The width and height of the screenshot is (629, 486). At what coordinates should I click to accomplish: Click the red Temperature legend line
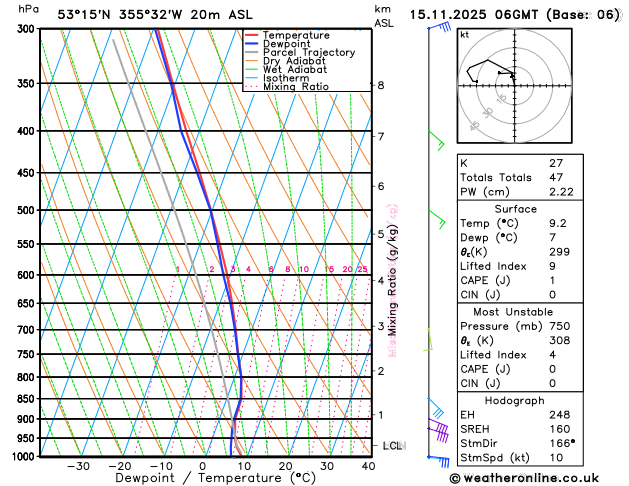click(x=251, y=35)
